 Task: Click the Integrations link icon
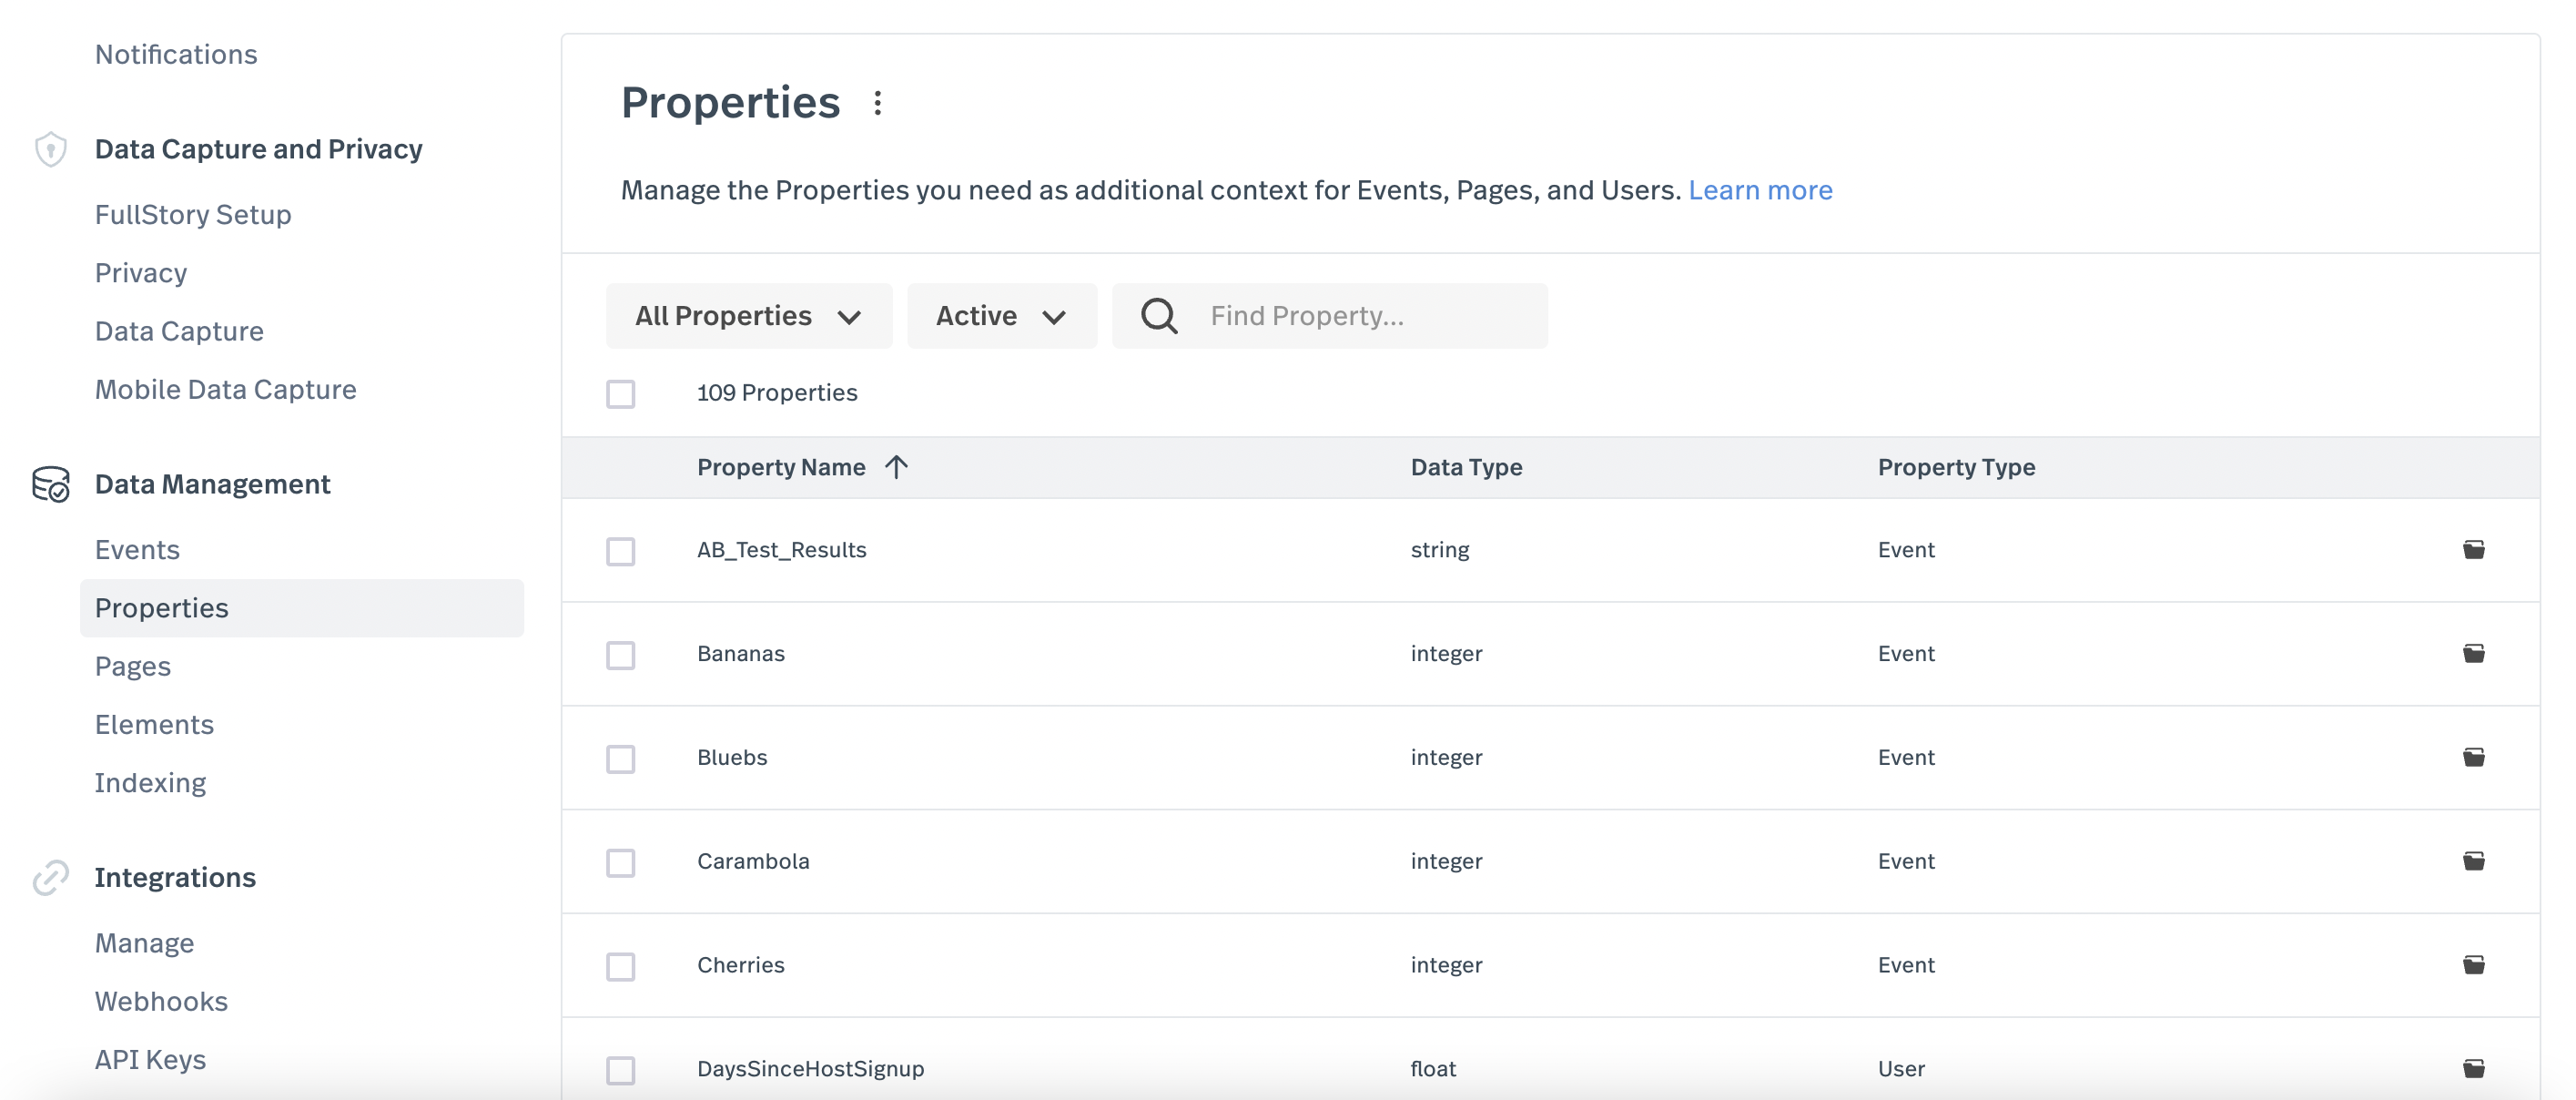click(50, 877)
